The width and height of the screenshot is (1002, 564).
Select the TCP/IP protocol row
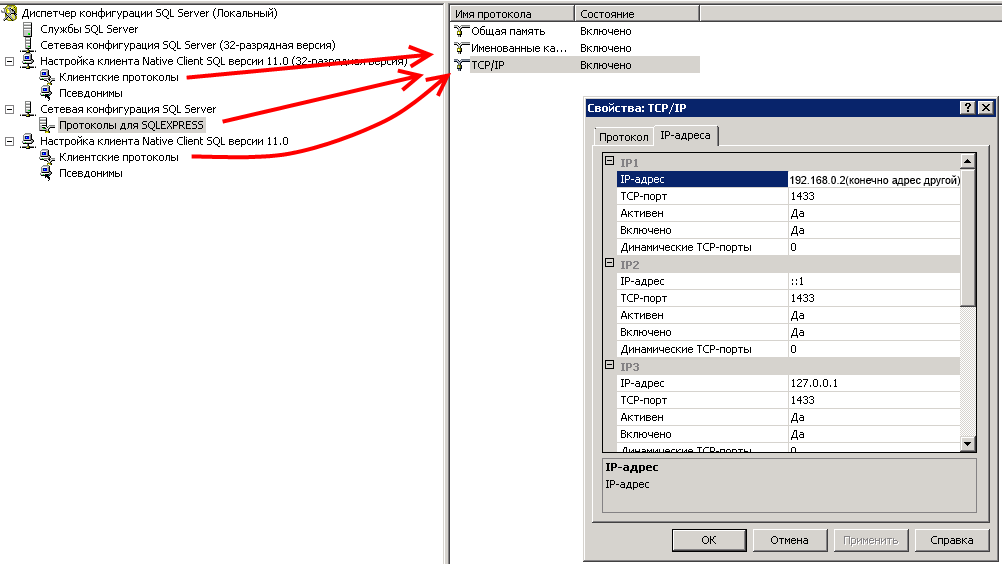[576, 65]
